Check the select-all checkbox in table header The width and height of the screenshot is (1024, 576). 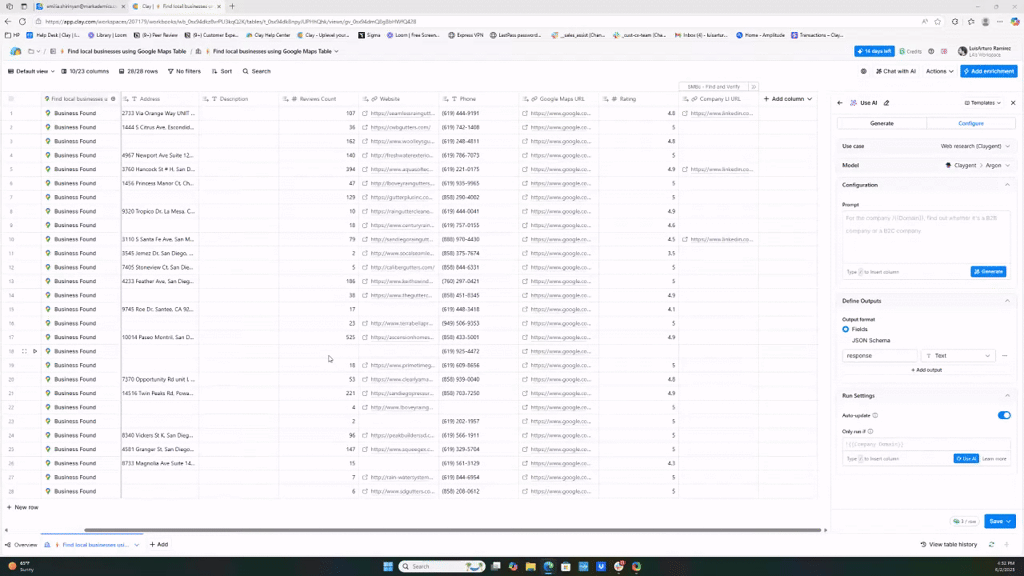tap(11, 99)
